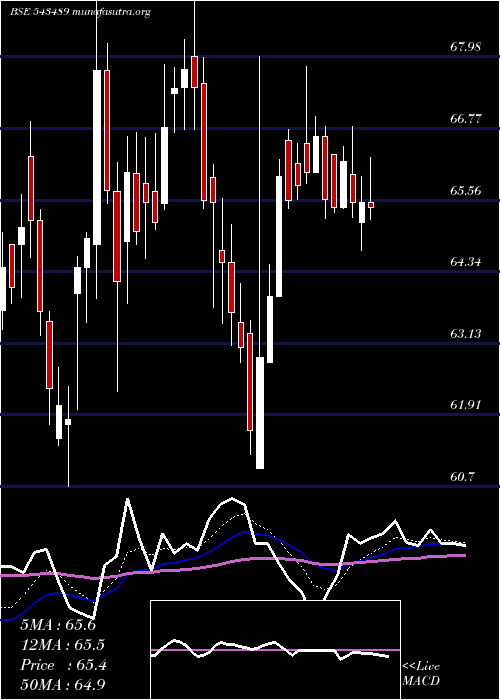Click the 64.34 price axis label
The height and width of the screenshot is (700, 500).
(x=466, y=261)
